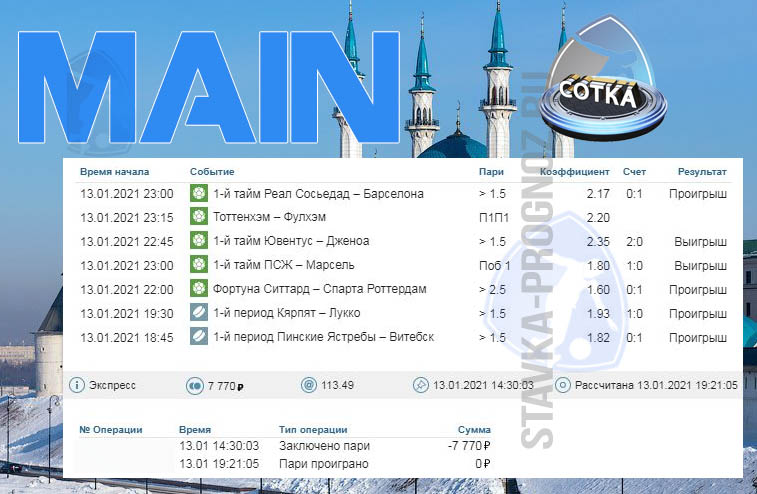Viewport: 757px width, 494px height.
Task: Click Проигрыш result in the Кярпят row
Action: tap(698, 314)
